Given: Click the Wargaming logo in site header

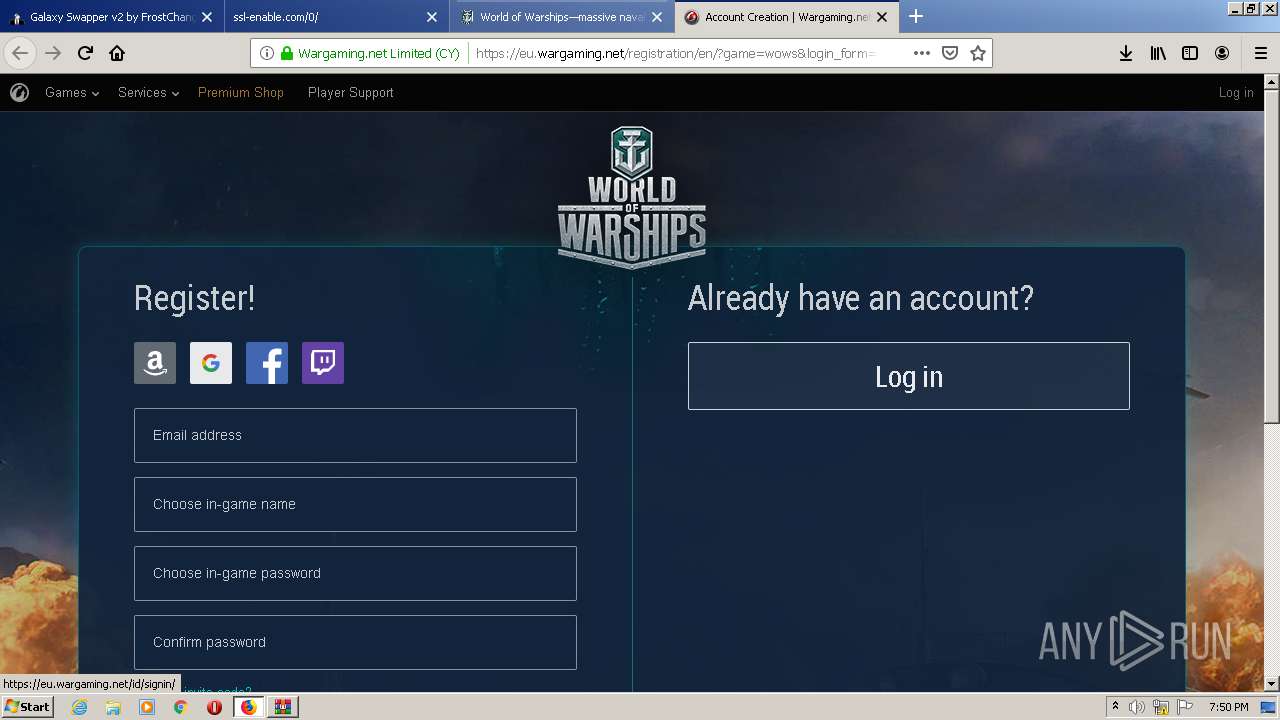Looking at the screenshot, I should coord(19,93).
